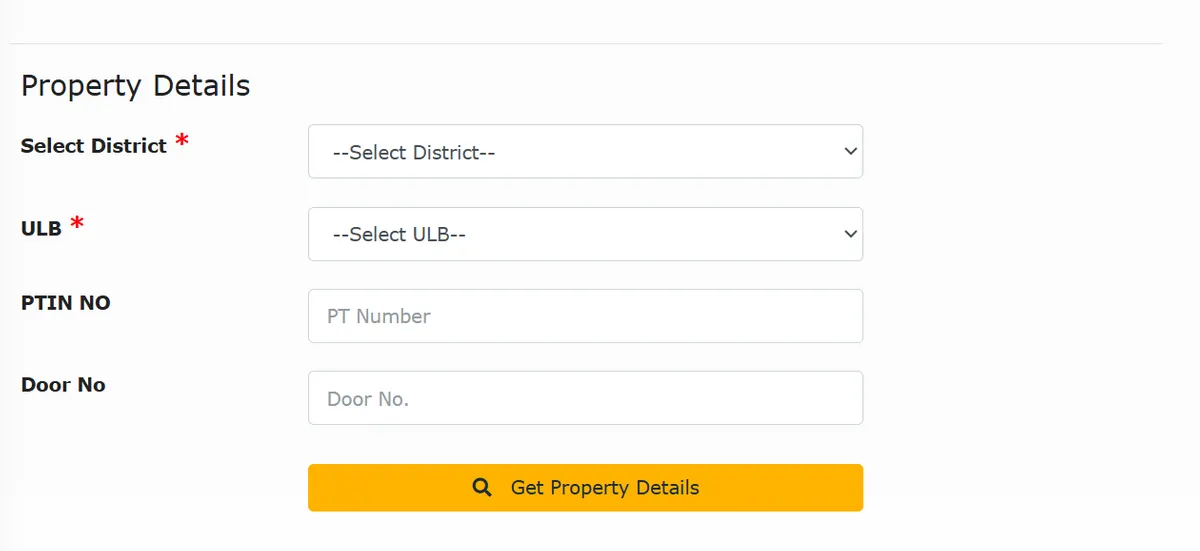Viewport: 1200px width, 551px height.
Task: Click the red asterisk beside Select District
Action: (181, 141)
